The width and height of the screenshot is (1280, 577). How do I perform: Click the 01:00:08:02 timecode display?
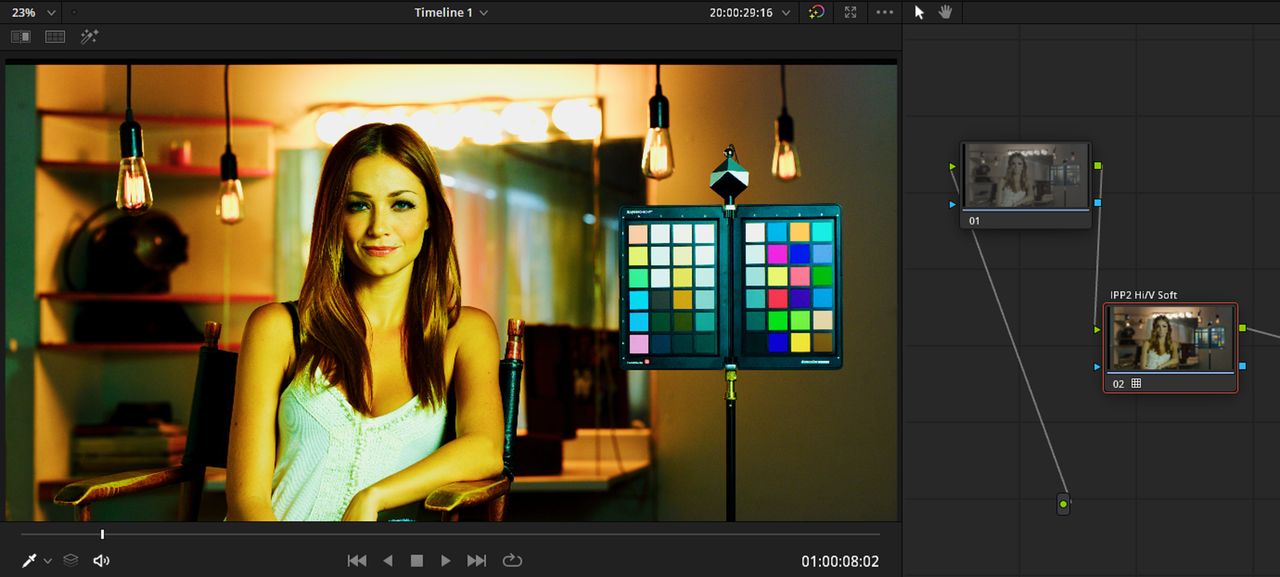point(840,562)
